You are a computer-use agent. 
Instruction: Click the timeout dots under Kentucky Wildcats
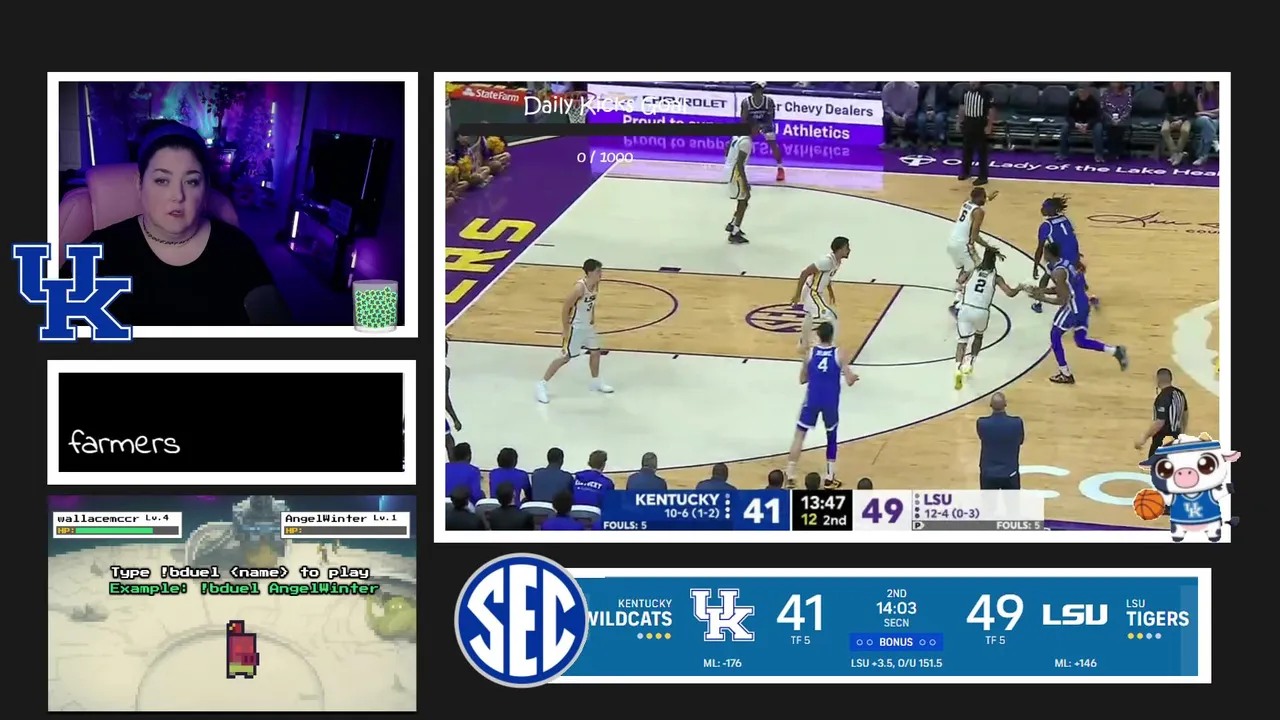654,636
